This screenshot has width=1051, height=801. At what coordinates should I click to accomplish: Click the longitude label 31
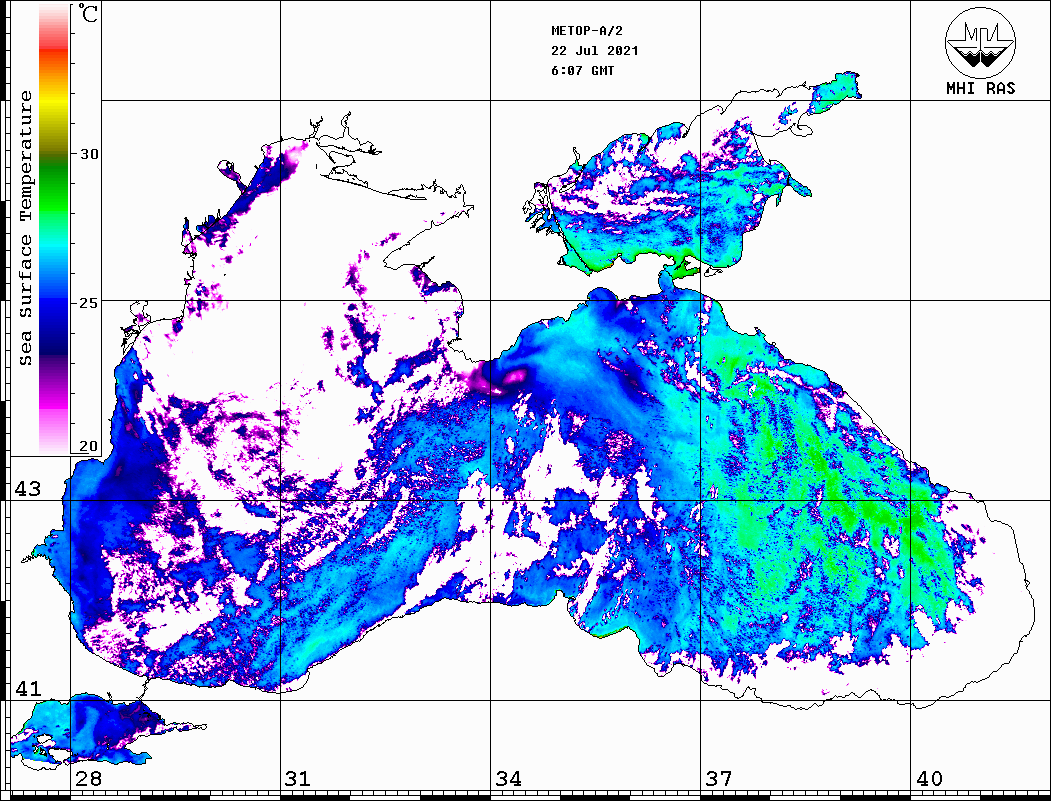pos(298,779)
